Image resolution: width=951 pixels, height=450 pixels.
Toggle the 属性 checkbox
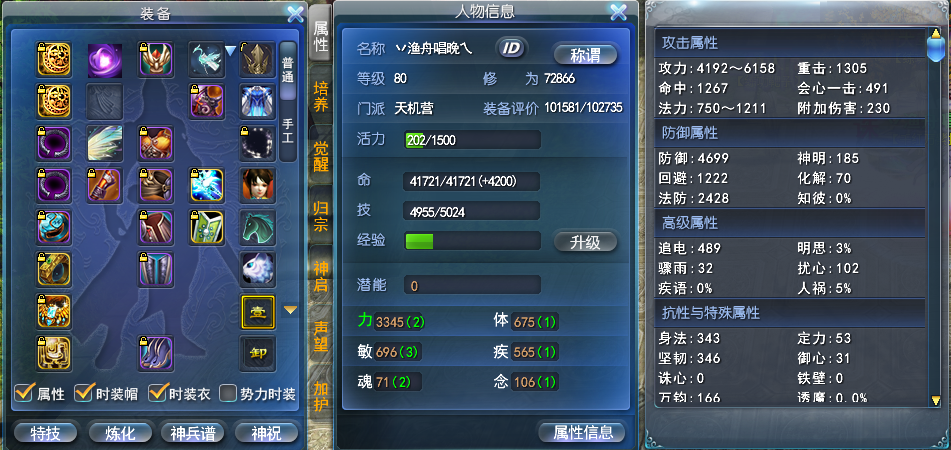point(24,393)
